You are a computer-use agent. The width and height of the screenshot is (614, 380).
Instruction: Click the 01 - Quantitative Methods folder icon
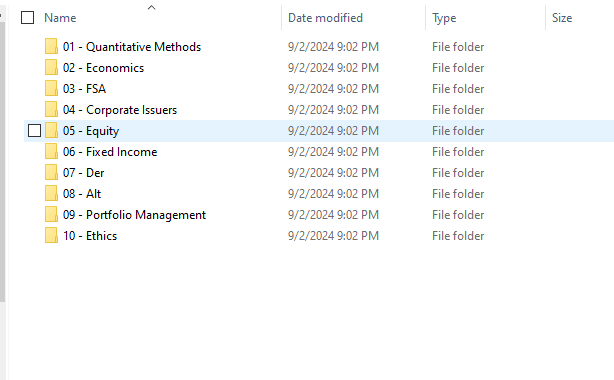click(x=51, y=46)
